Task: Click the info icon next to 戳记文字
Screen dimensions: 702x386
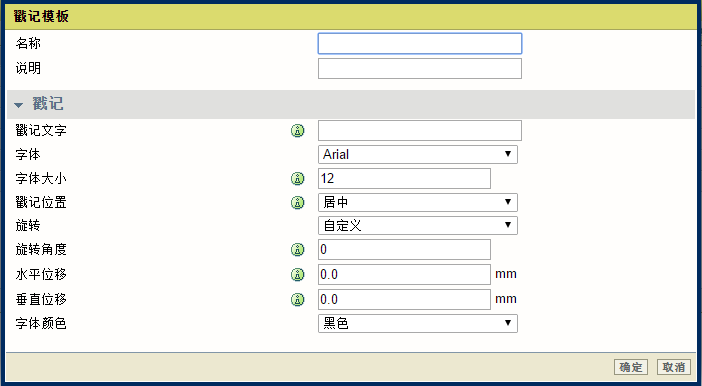Action: coord(298,131)
